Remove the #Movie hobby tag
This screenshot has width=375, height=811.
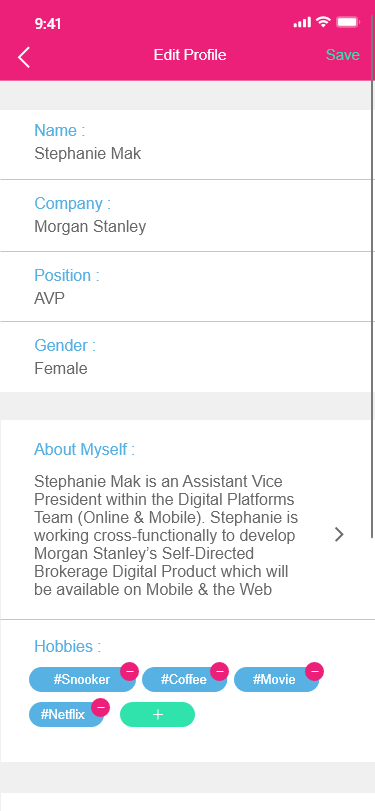tap(314, 671)
